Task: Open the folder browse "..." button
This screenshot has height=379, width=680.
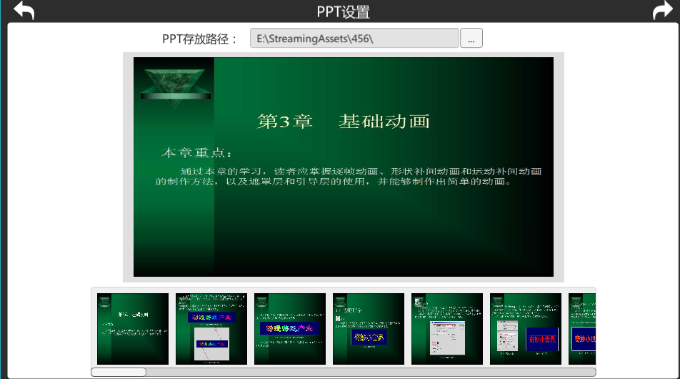Action: [x=471, y=38]
